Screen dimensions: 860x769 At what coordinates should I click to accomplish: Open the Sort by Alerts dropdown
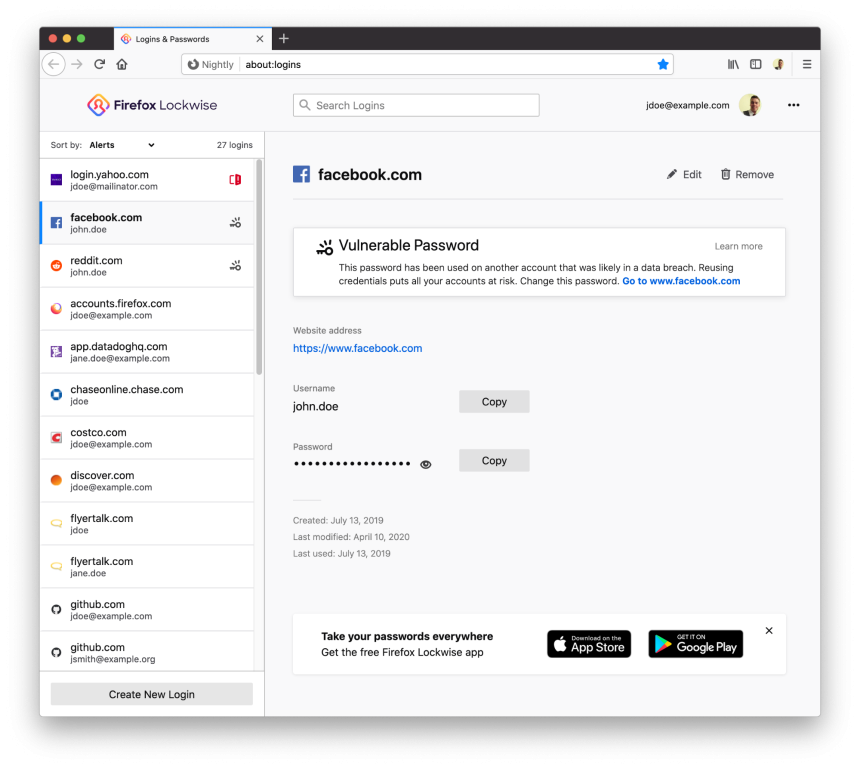click(x=121, y=145)
